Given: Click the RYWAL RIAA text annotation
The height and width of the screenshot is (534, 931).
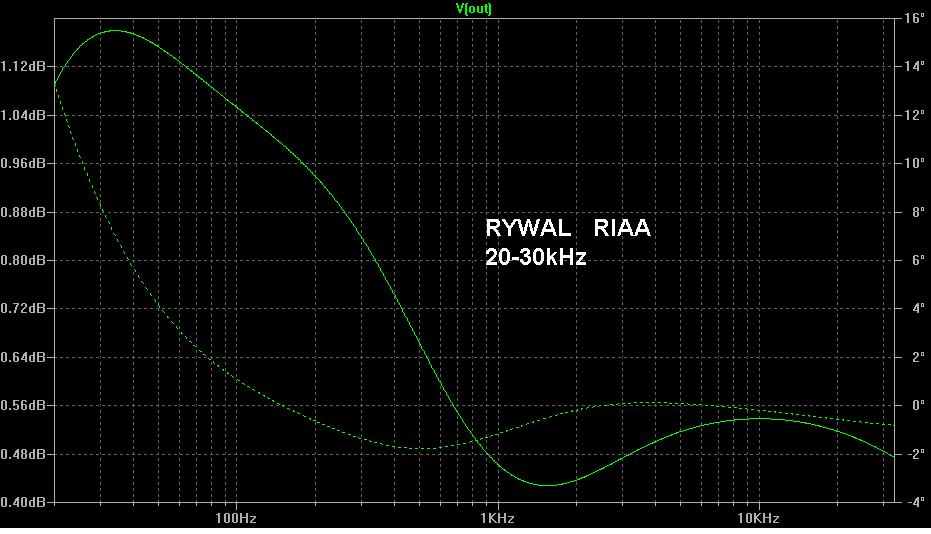Looking at the screenshot, I should click(567, 229).
